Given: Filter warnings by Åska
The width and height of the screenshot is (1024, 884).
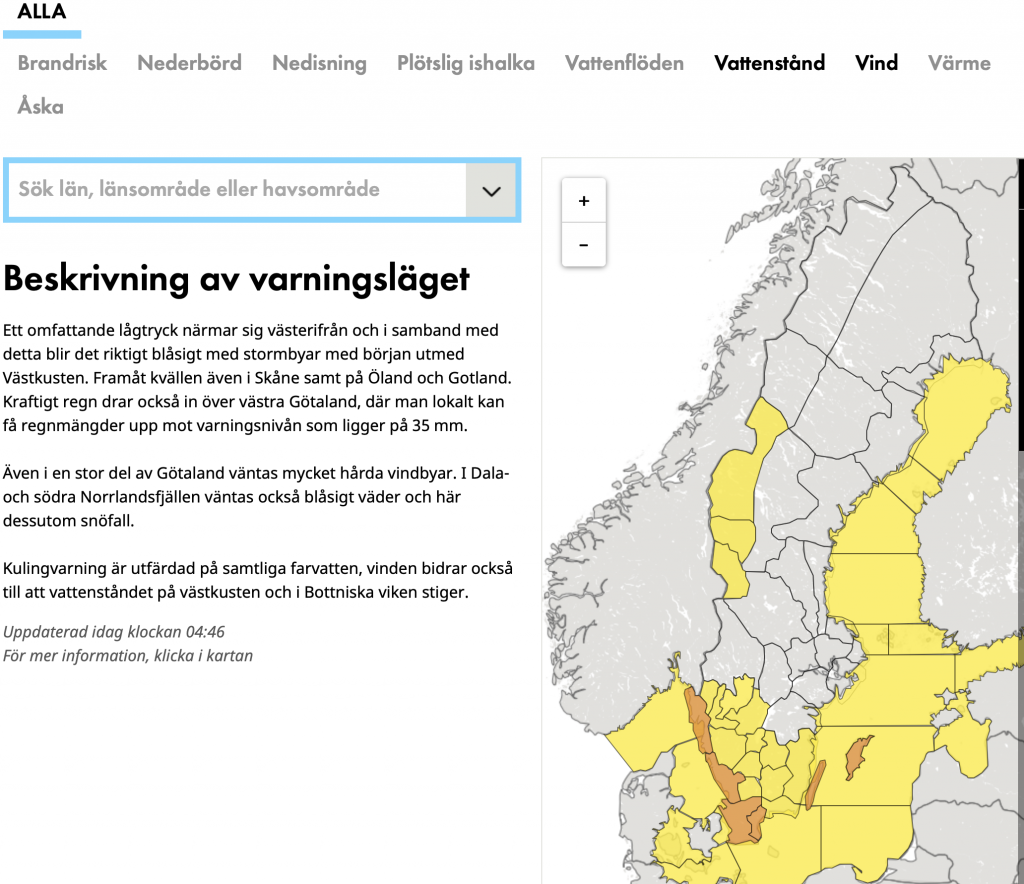Looking at the screenshot, I should coord(41,106).
